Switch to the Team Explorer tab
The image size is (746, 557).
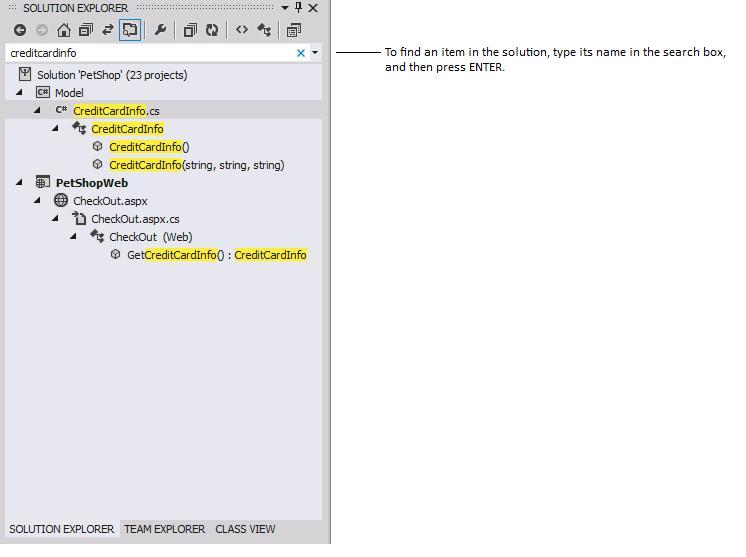pos(164,529)
